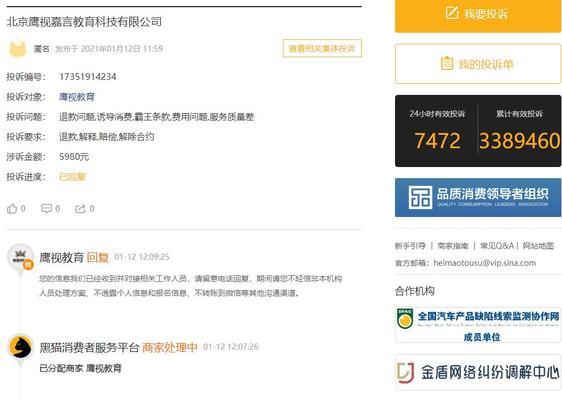This screenshot has width=562, height=400.
Task: Click reply timestamp 01-12 12:09:25
Action: tap(142, 257)
